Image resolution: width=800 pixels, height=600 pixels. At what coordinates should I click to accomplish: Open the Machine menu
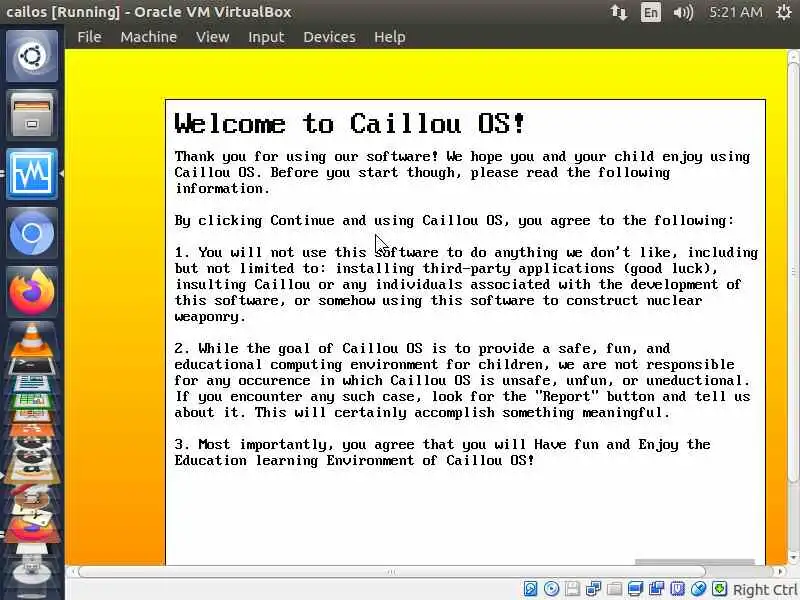pos(148,37)
